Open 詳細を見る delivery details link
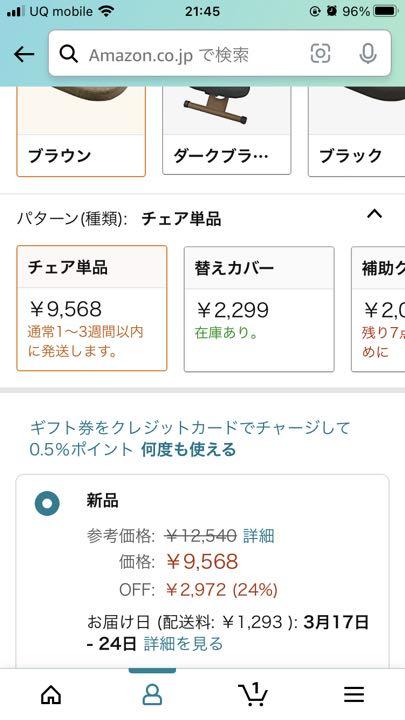 click(184, 644)
